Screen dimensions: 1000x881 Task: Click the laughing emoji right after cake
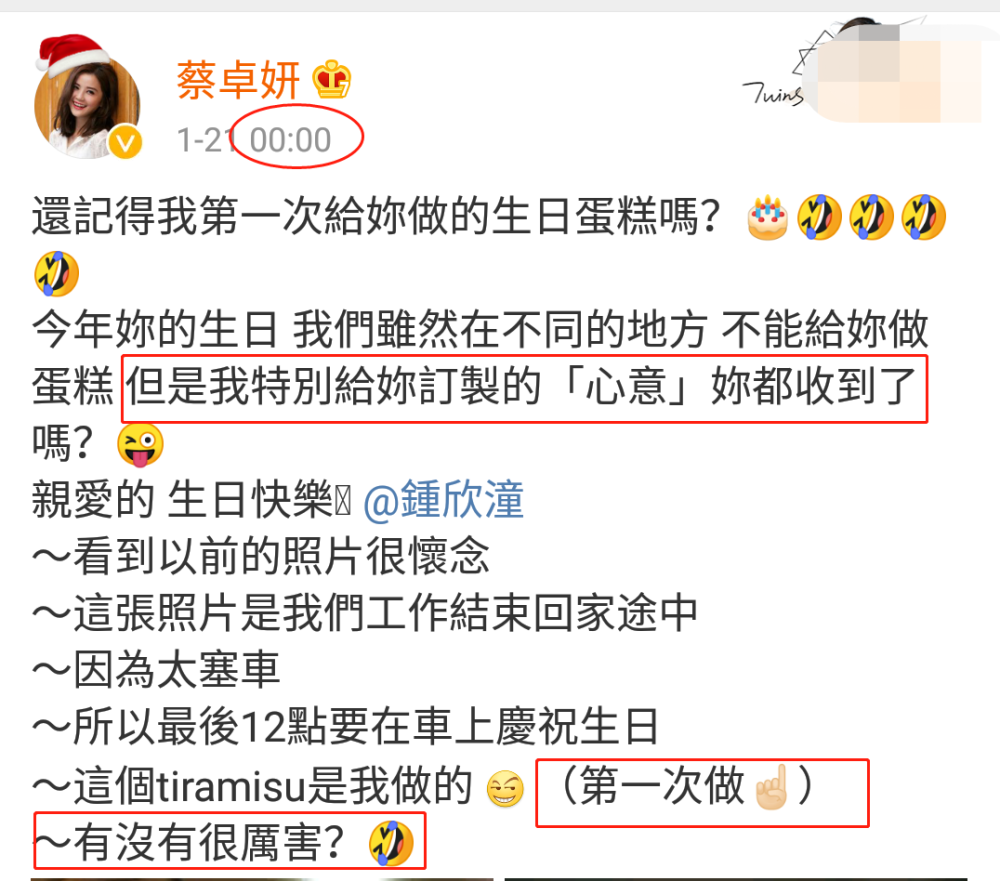coord(820,218)
